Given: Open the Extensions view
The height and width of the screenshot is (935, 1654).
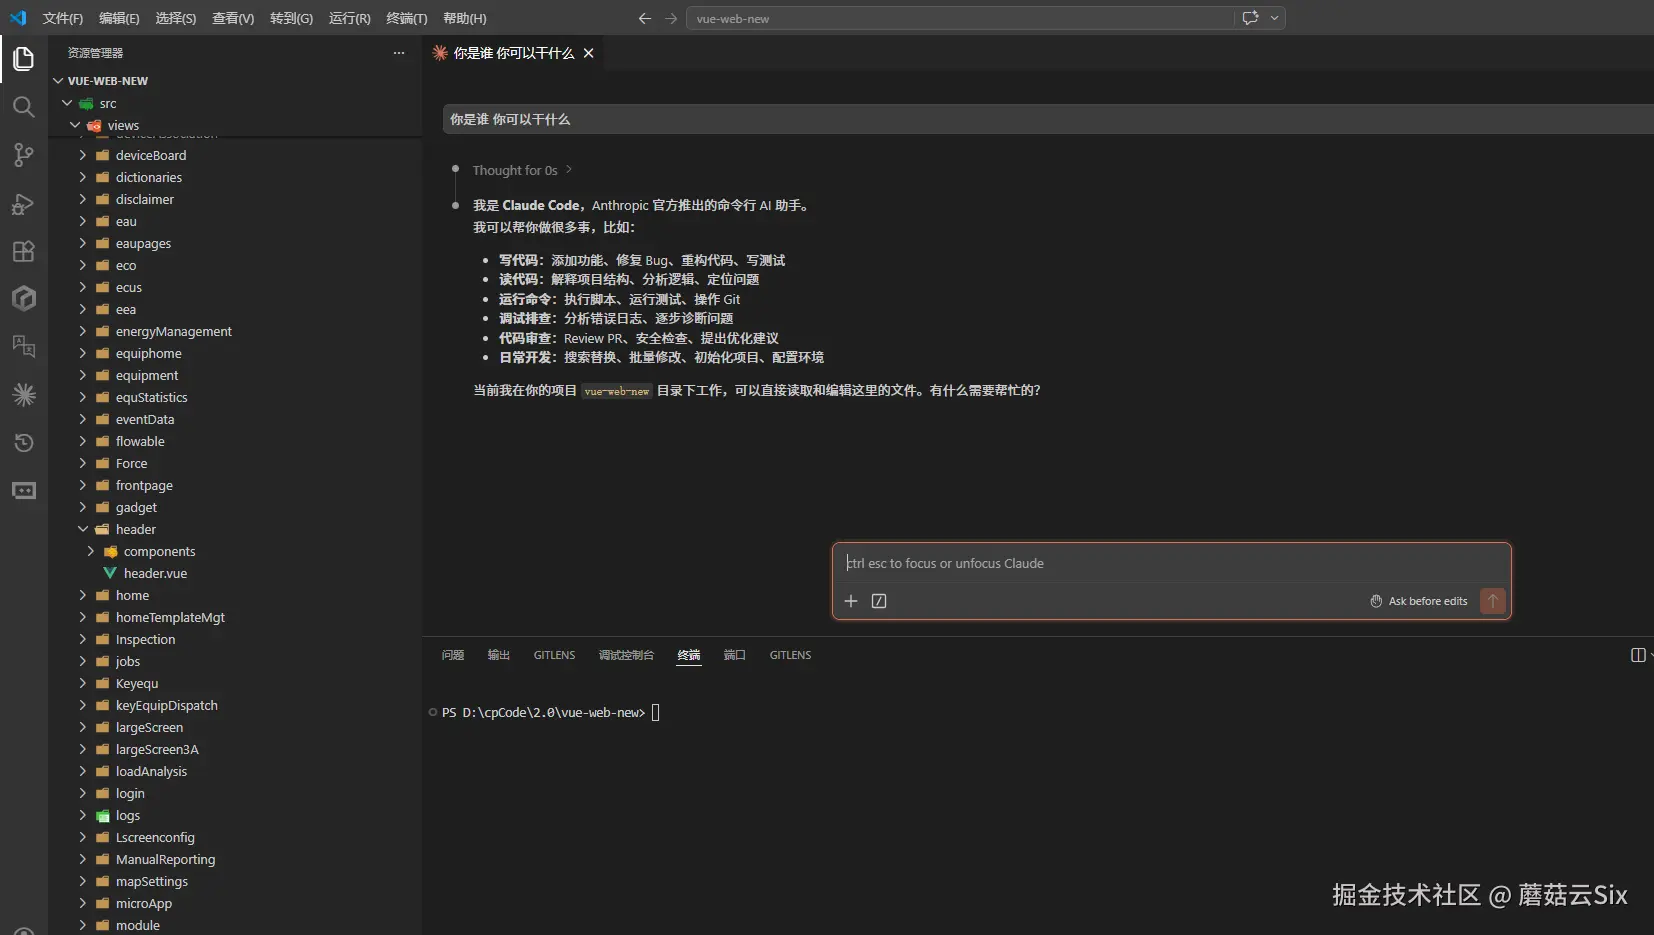Looking at the screenshot, I should pos(24,251).
